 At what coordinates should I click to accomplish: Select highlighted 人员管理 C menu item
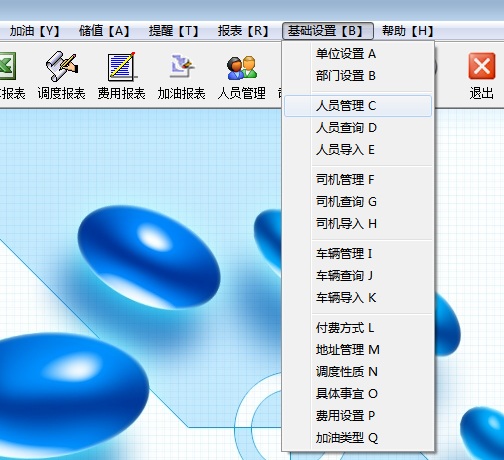coord(358,106)
